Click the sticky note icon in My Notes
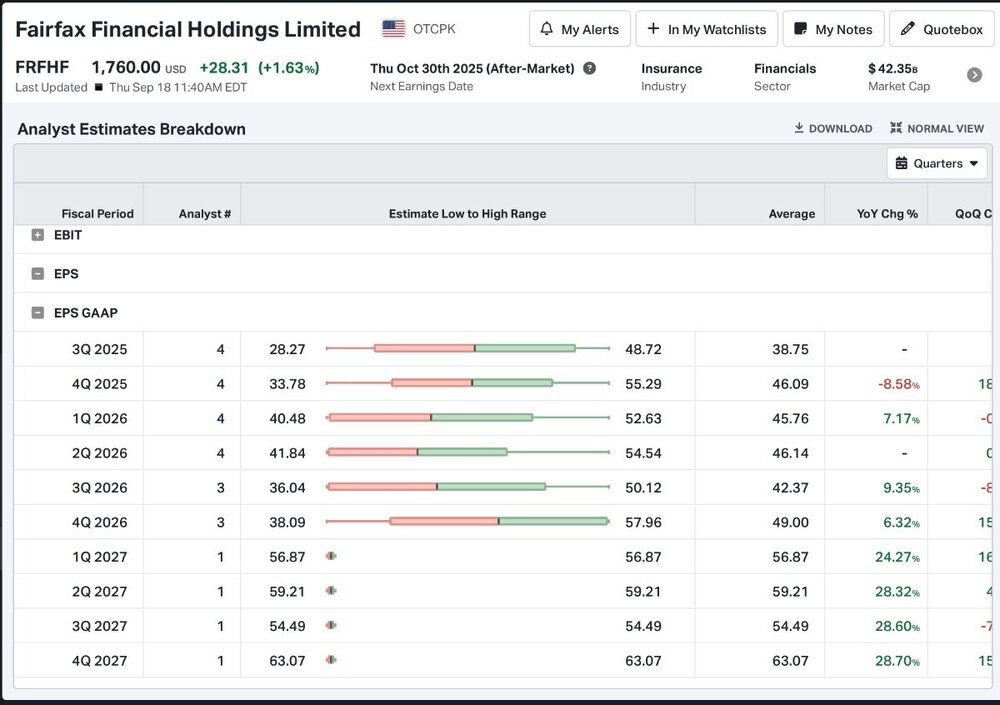This screenshot has width=1000, height=705. tap(800, 29)
